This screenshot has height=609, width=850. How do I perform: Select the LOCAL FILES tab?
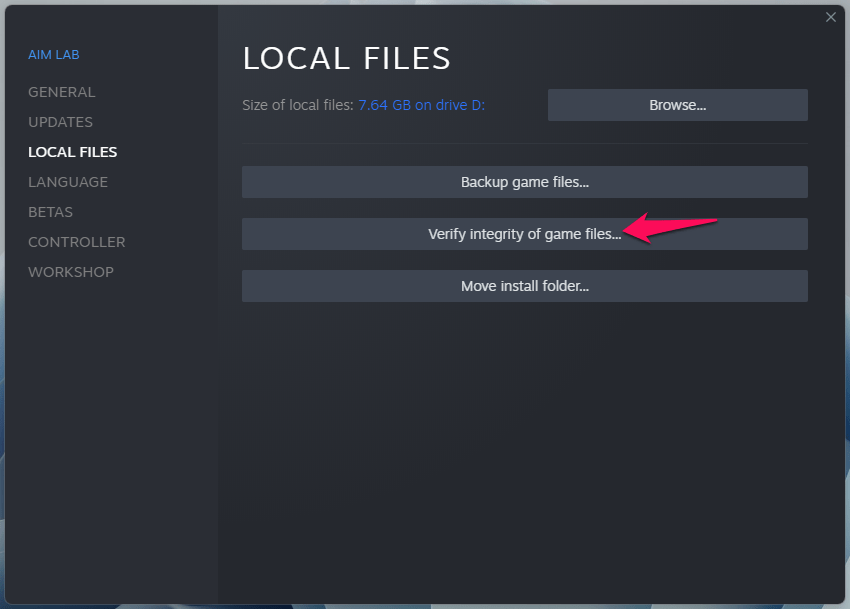pos(72,152)
